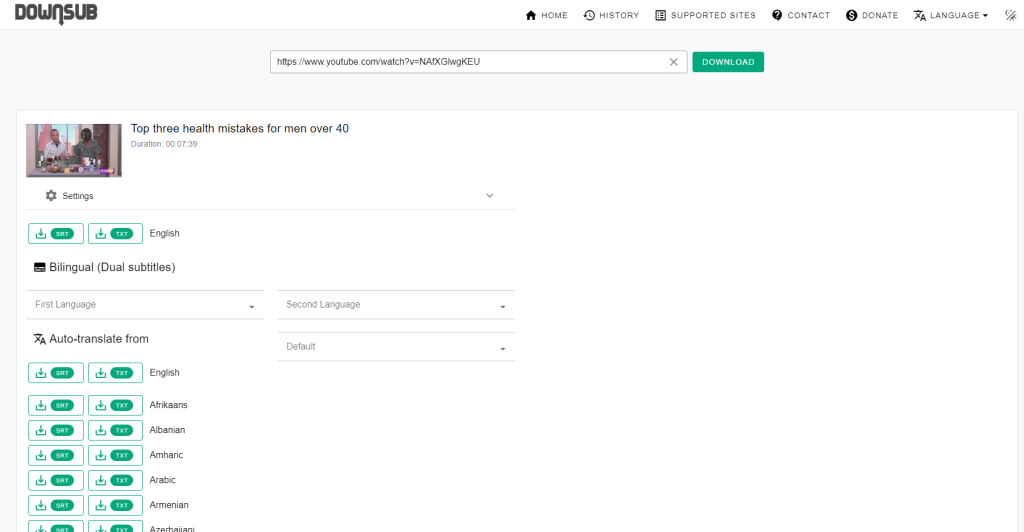
Task: View the Supported Sites list
Action: coord(705,15)
